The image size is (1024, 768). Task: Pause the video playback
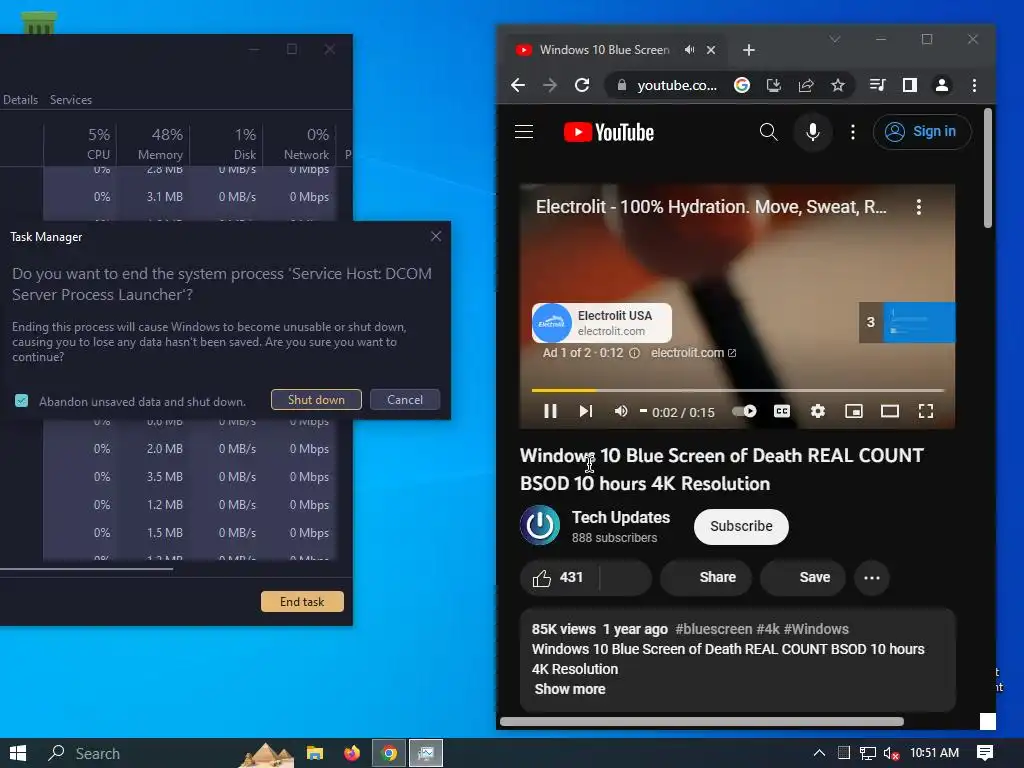pyautogui.click(x=551, y=411)
